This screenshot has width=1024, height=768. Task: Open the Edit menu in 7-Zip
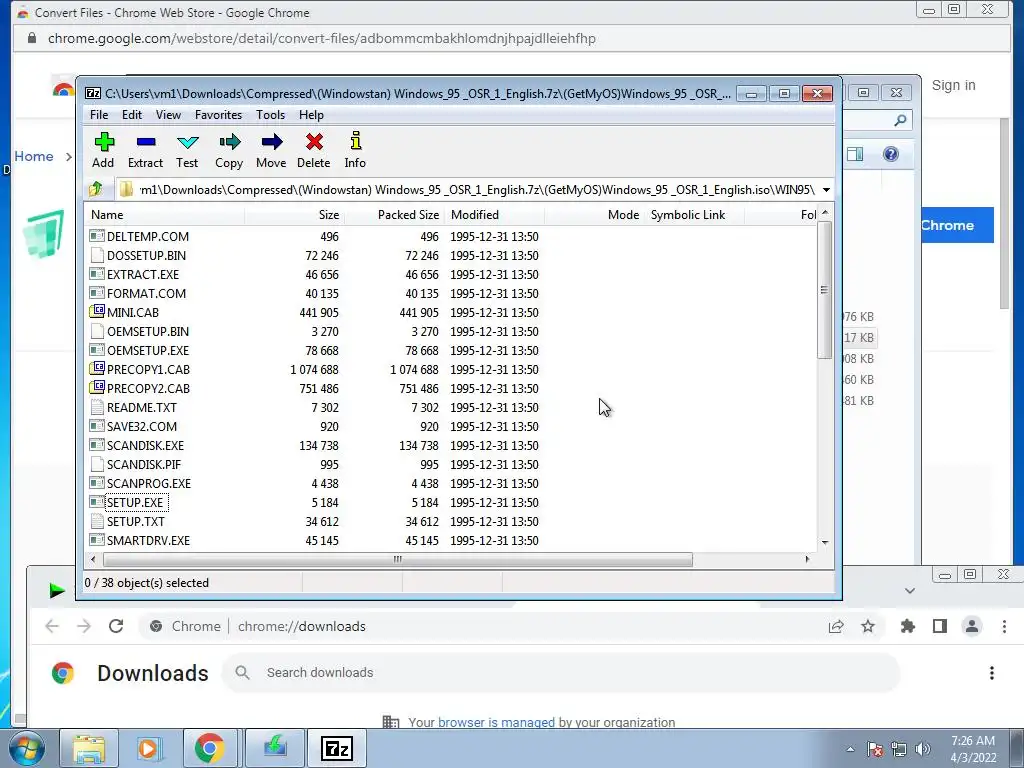(x=132, y=115)
